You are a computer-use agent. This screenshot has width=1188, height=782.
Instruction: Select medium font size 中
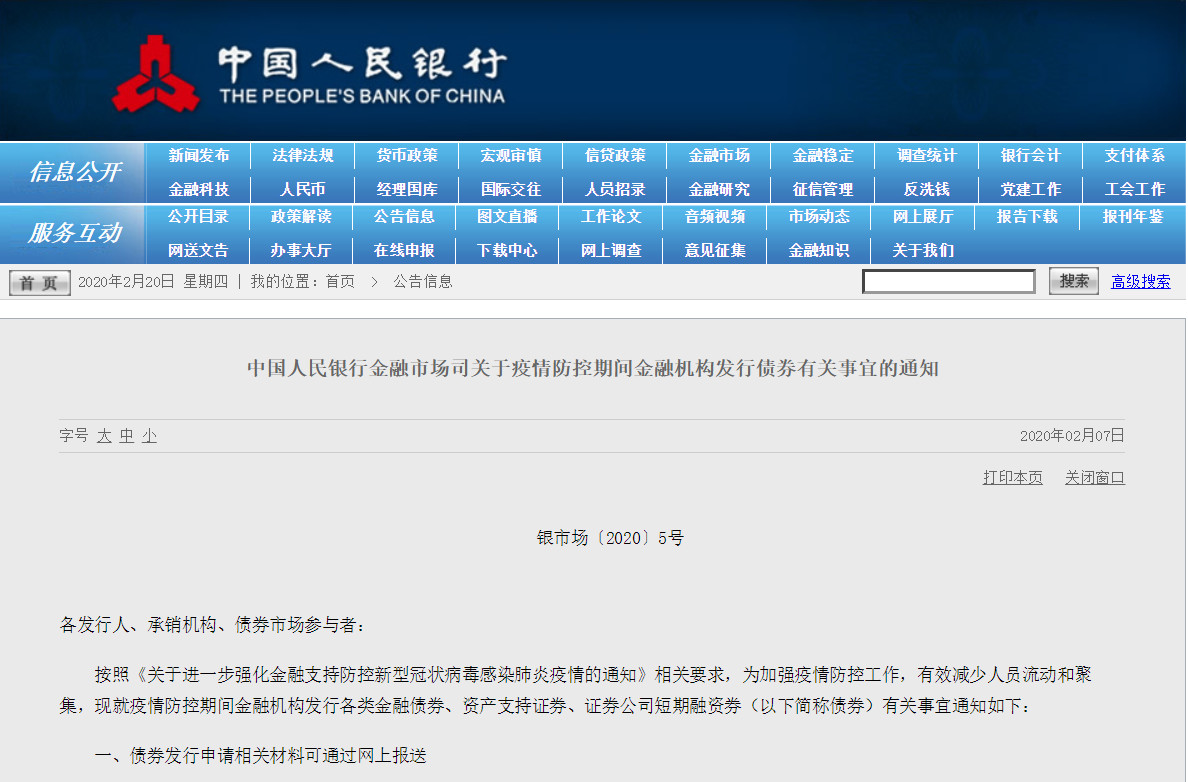click(127, 436)
